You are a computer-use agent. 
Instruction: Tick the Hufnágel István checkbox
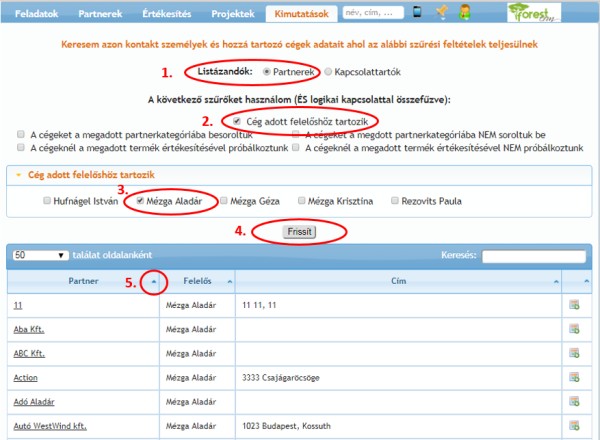point(47,201)
